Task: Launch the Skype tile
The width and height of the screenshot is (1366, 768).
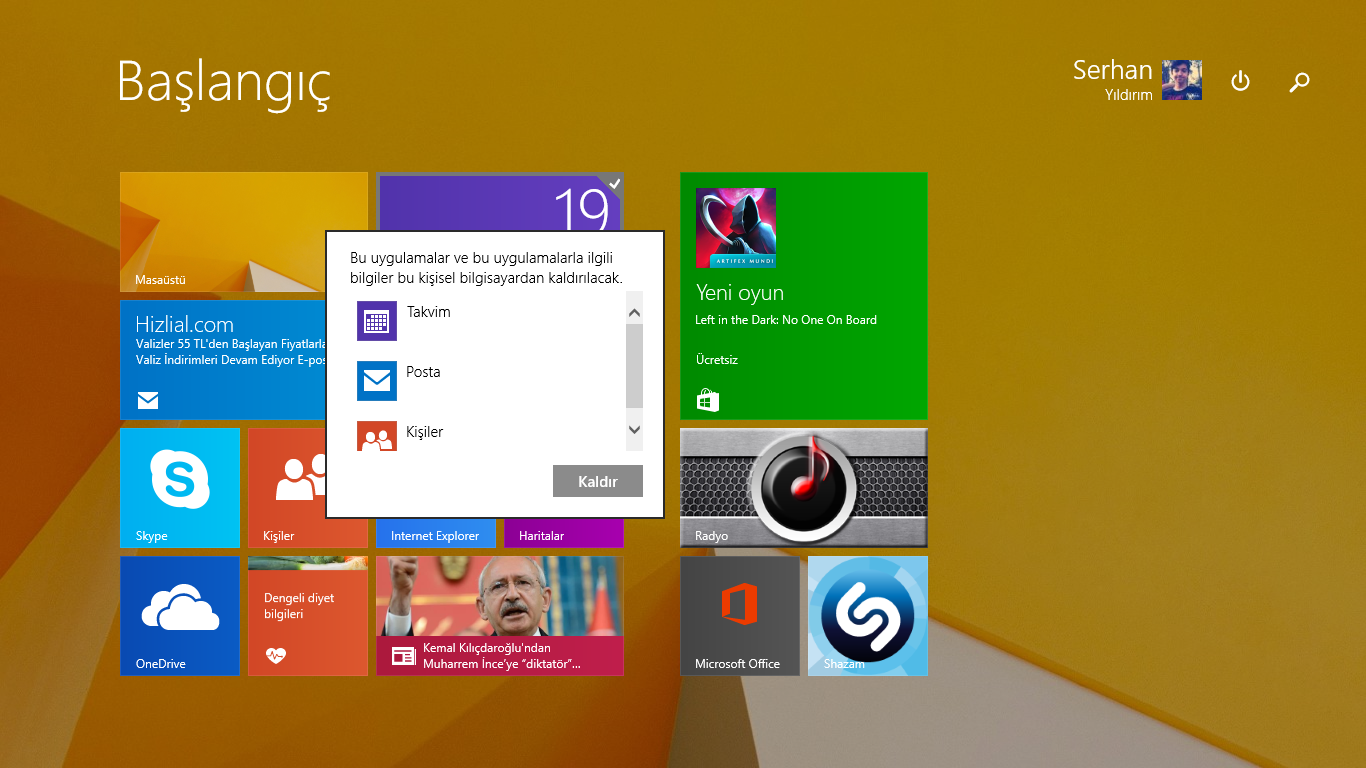Action: 180,488
